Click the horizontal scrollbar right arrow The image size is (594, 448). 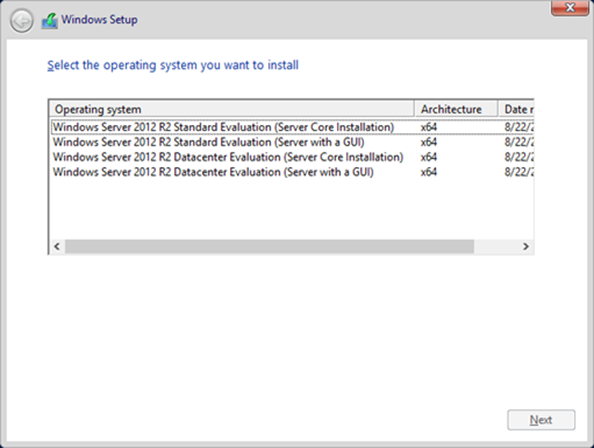tap(526, 247)
